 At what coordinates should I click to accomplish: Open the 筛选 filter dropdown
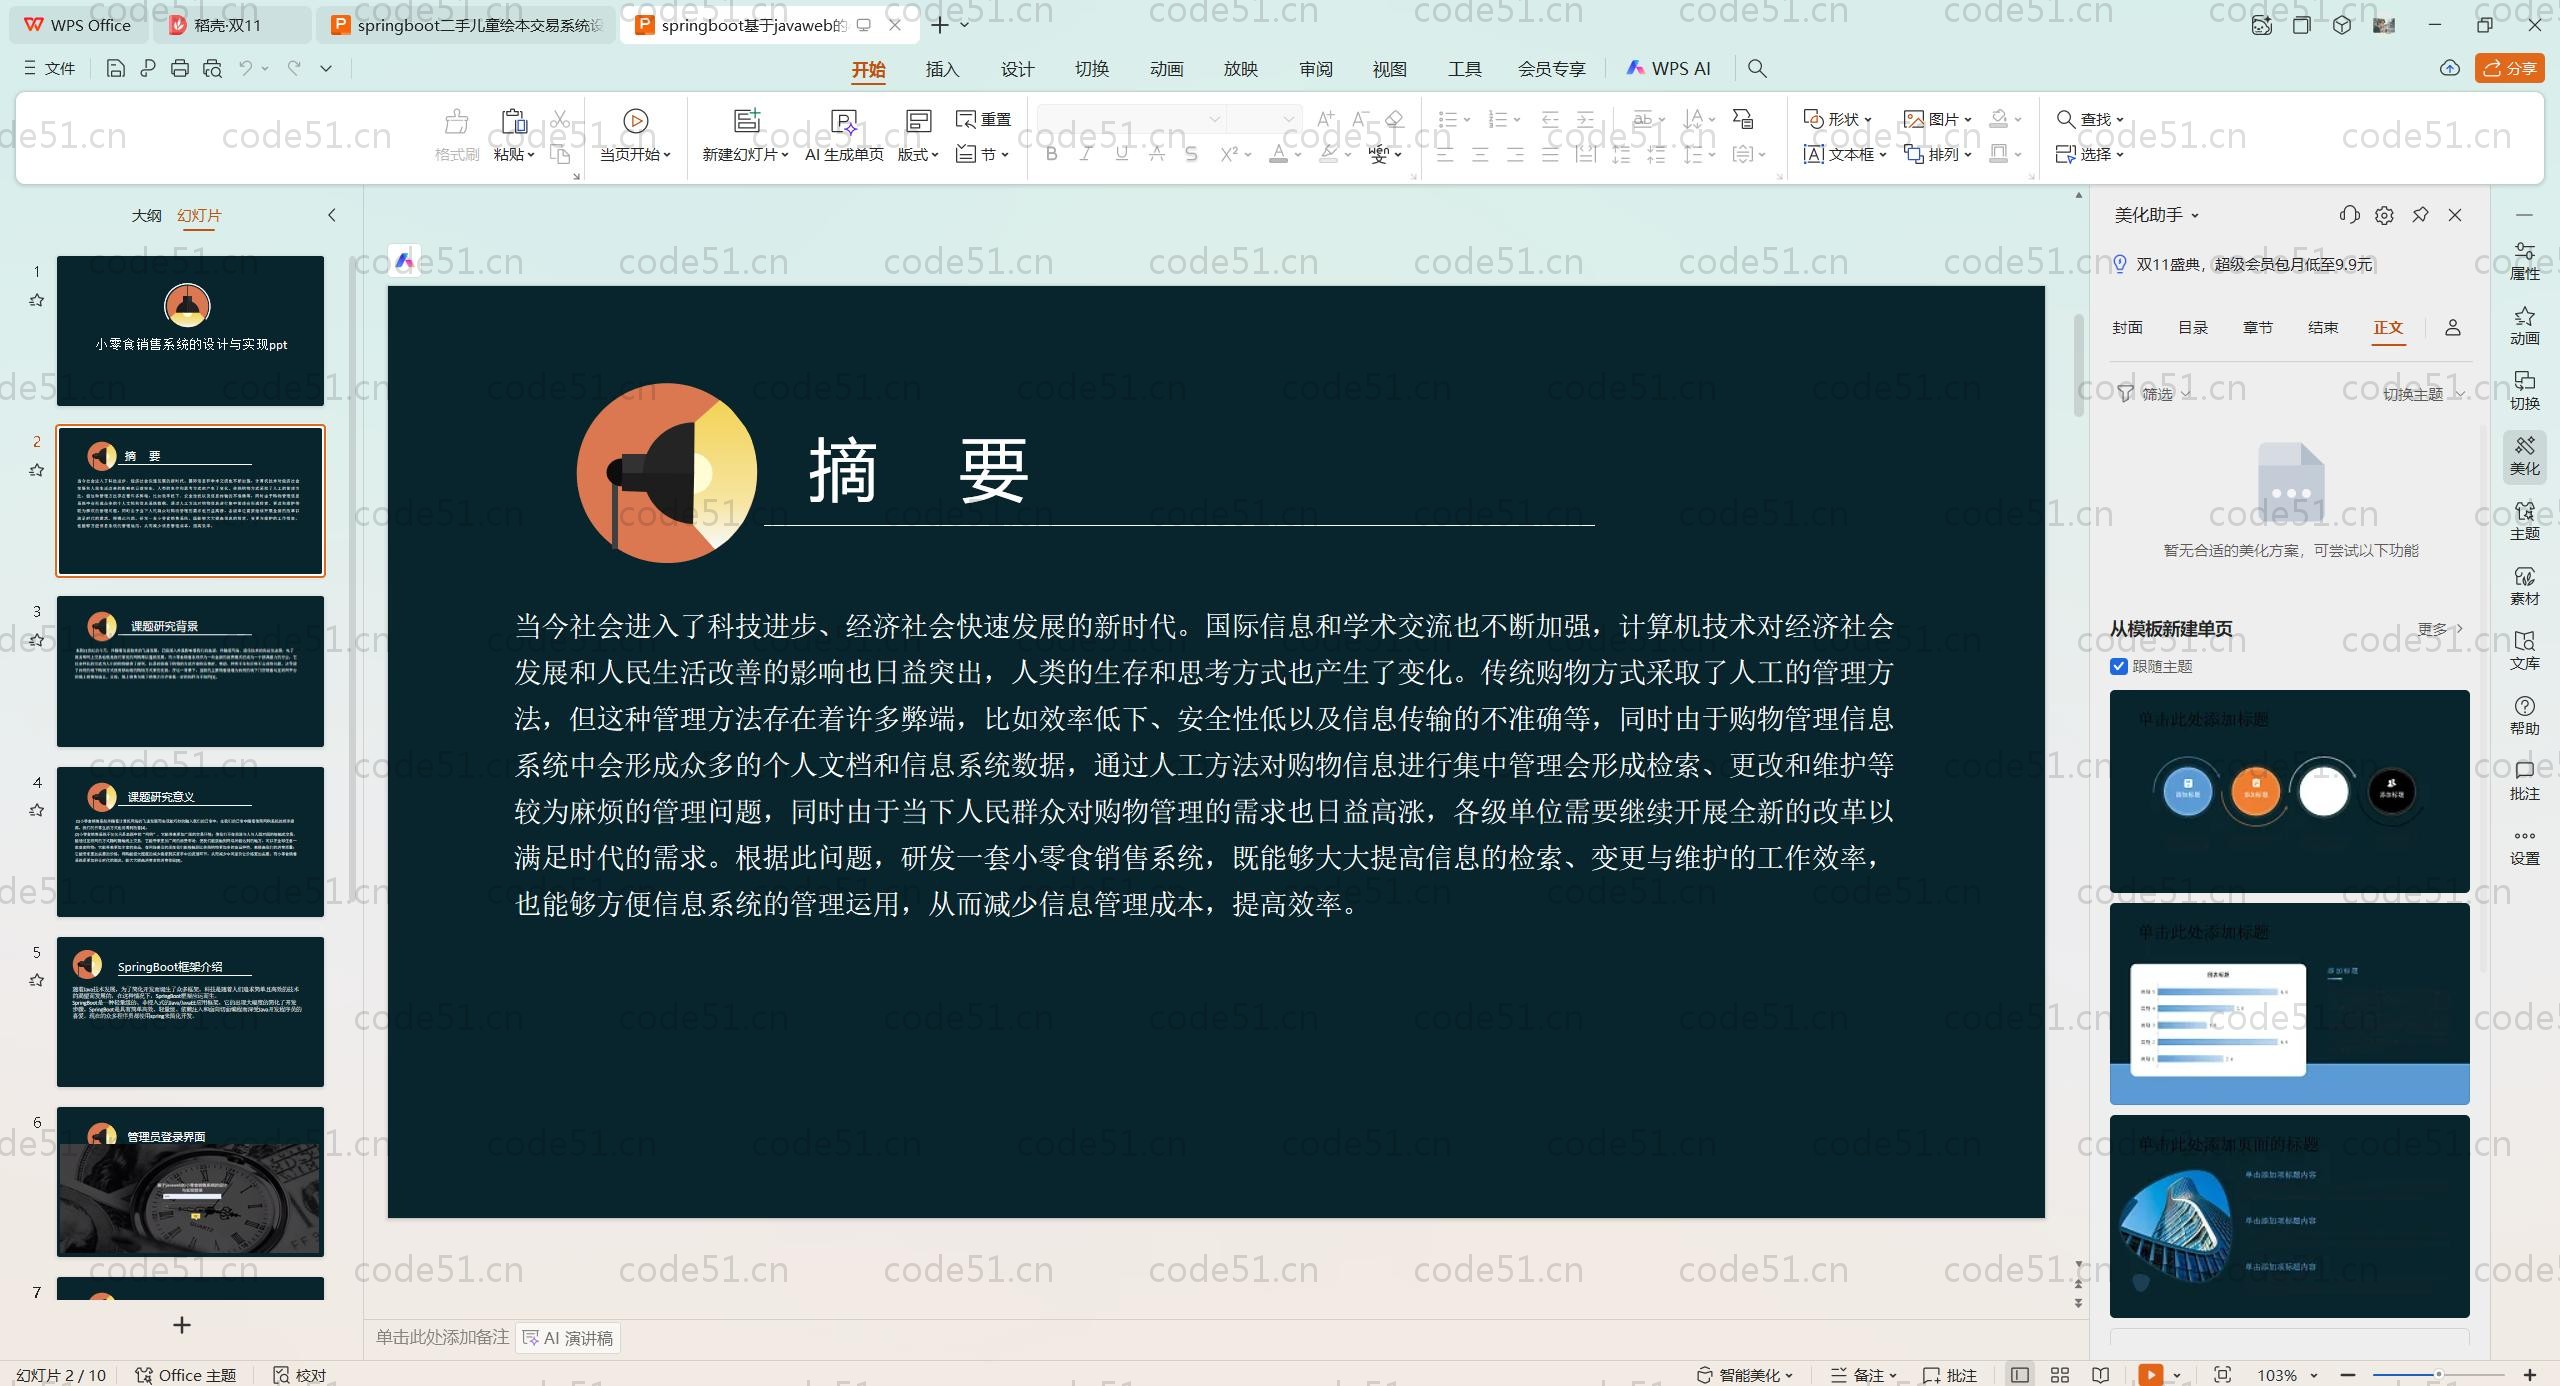click(x=2152, y=393)
